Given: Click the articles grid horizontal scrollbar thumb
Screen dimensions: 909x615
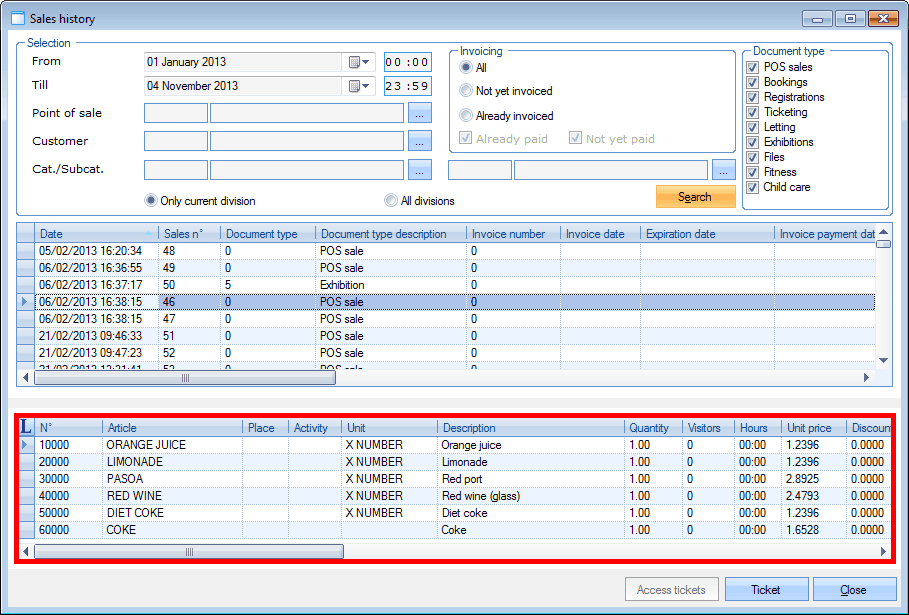Looking at the screenshot, I should 188,552.
